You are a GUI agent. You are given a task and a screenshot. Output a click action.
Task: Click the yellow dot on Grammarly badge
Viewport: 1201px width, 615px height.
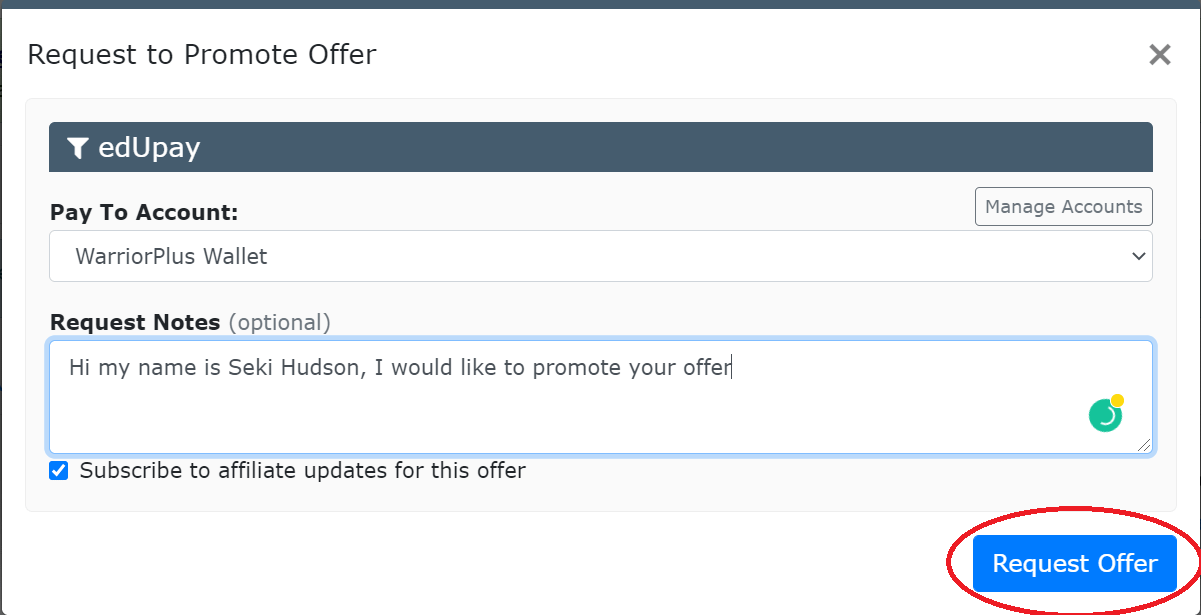tap(1117, 401)
